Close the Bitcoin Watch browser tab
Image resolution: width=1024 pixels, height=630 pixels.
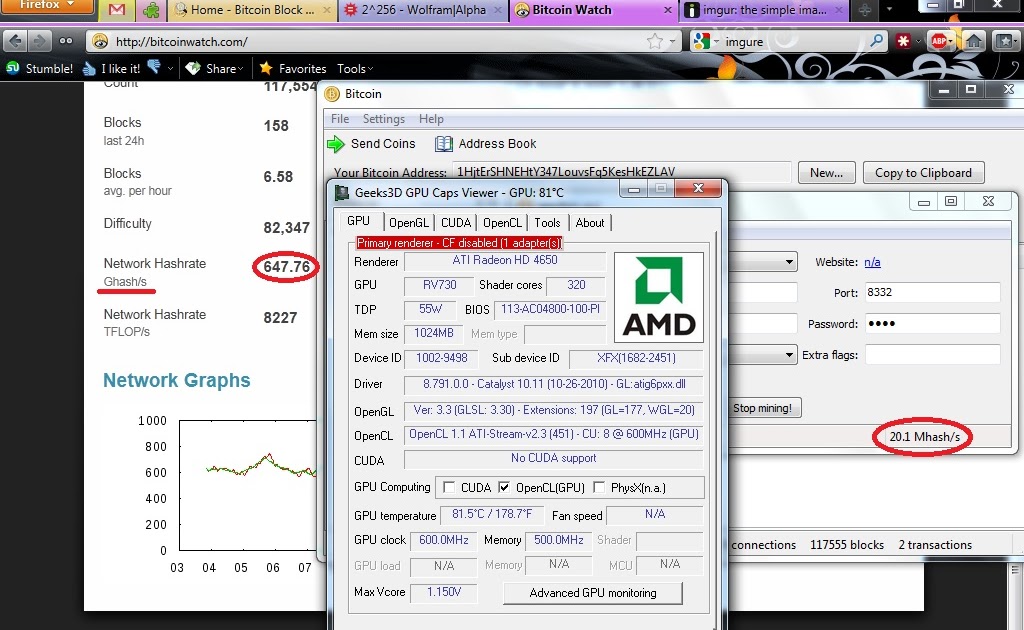tap(667, 10)
